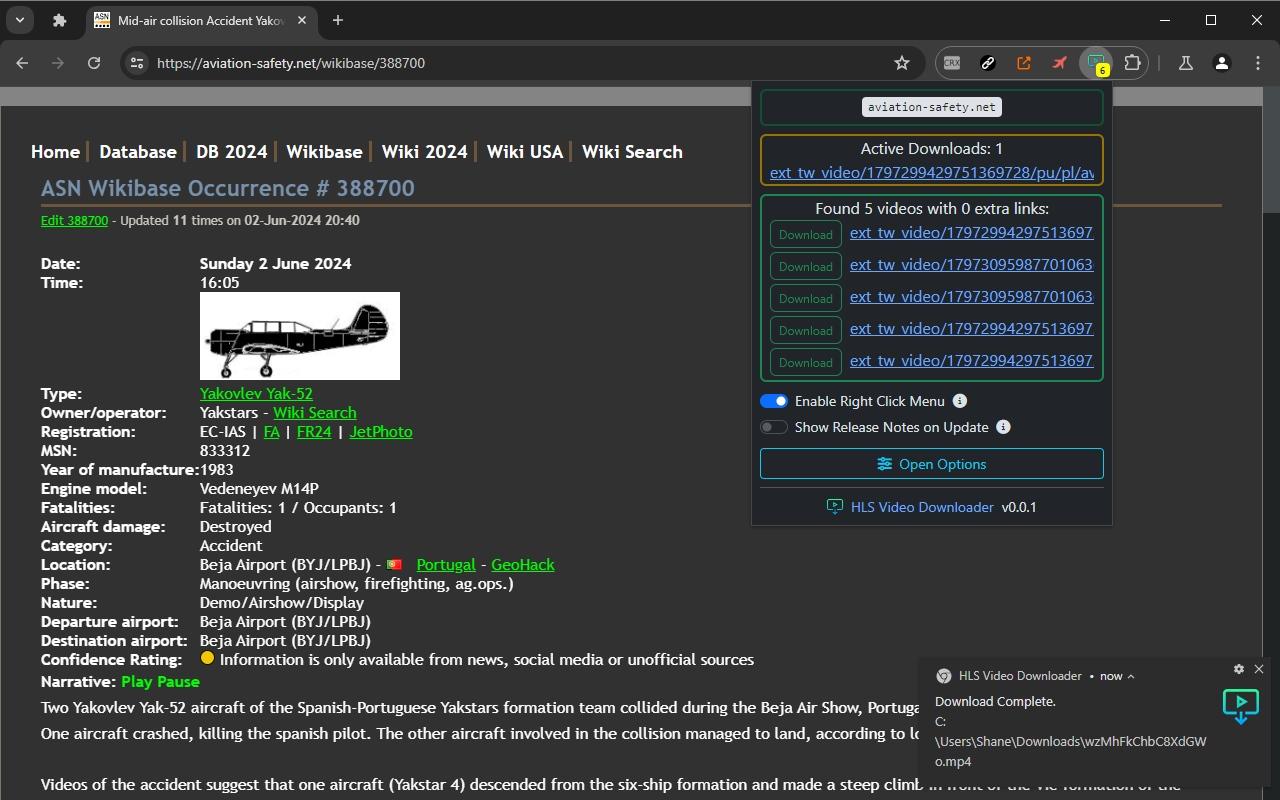
Task: Click the yellow confidence rating indicator
Action: tap(207, 658)
